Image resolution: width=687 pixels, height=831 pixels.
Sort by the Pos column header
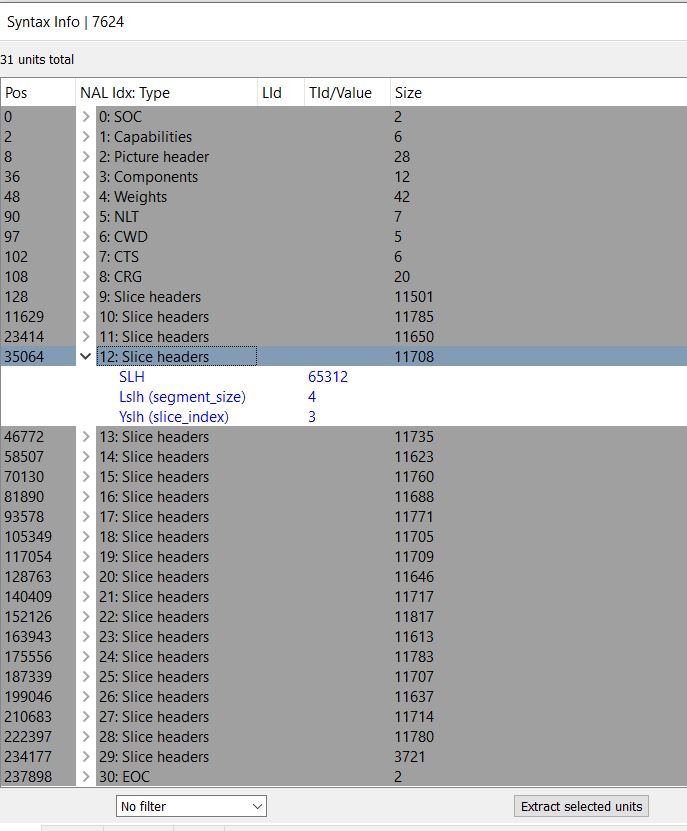coord(38,93)
